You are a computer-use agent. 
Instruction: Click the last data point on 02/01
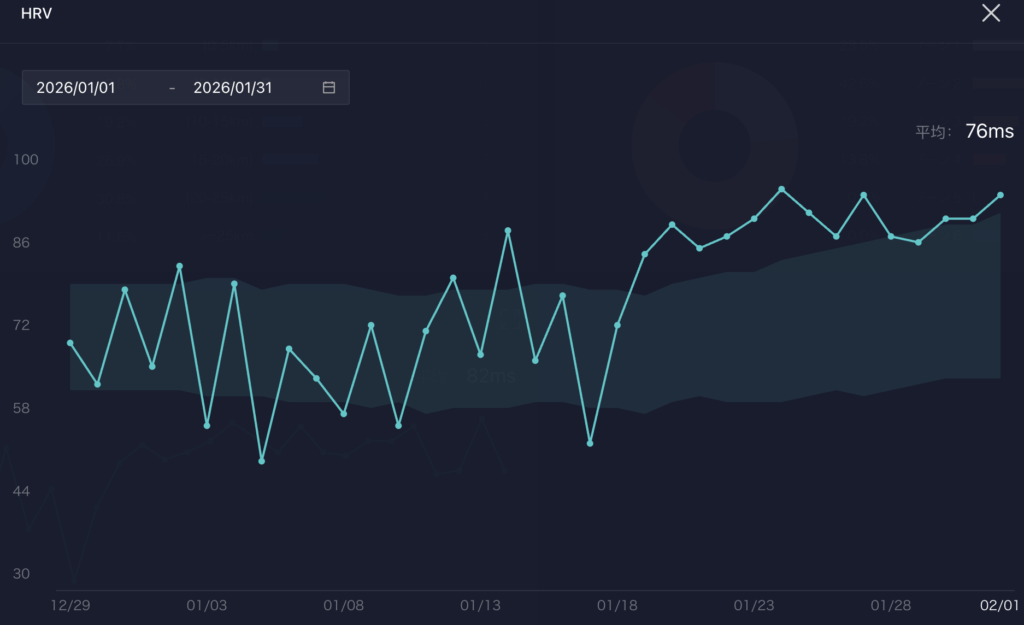coord(1000,195)
